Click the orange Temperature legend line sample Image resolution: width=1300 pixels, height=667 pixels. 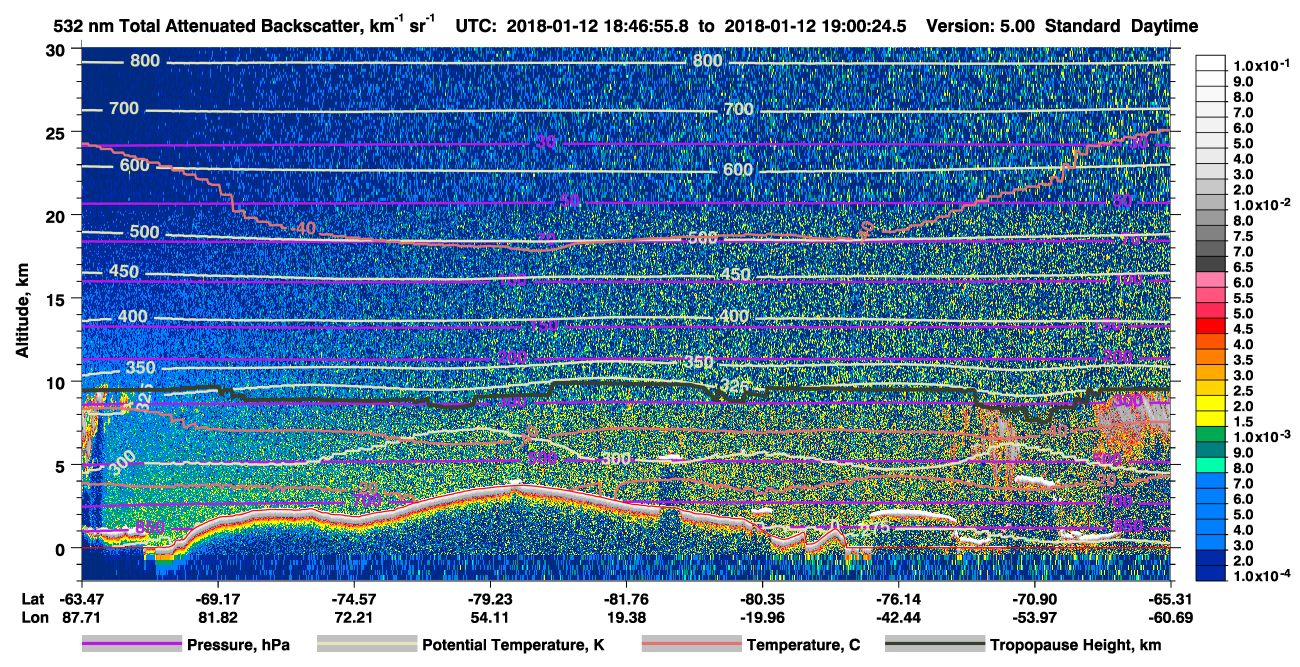(691, 646)
